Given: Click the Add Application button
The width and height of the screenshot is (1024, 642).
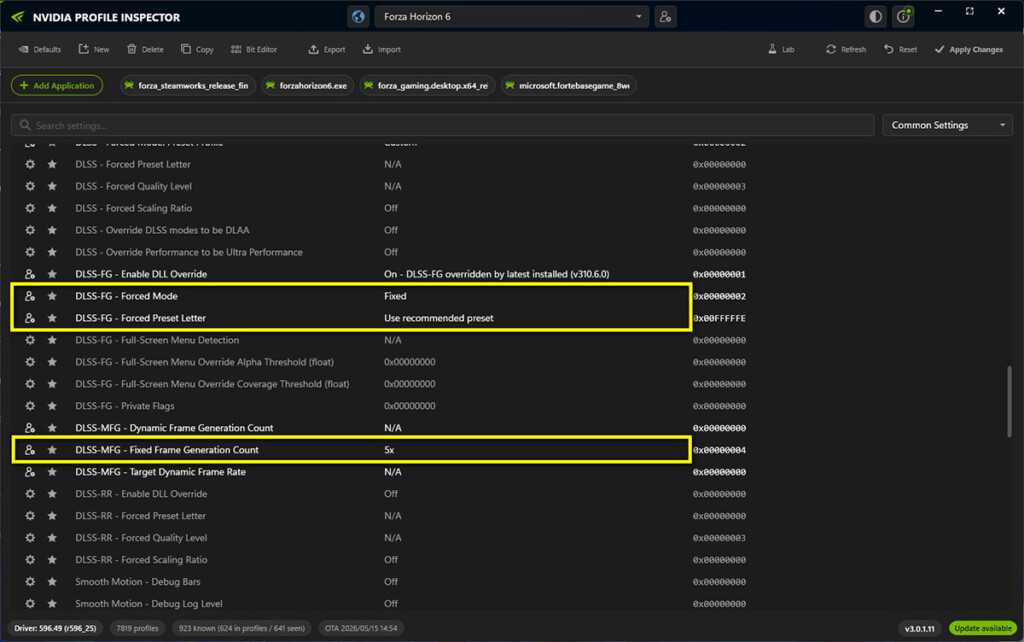Looking at the screenshot, I should [57, 86].
